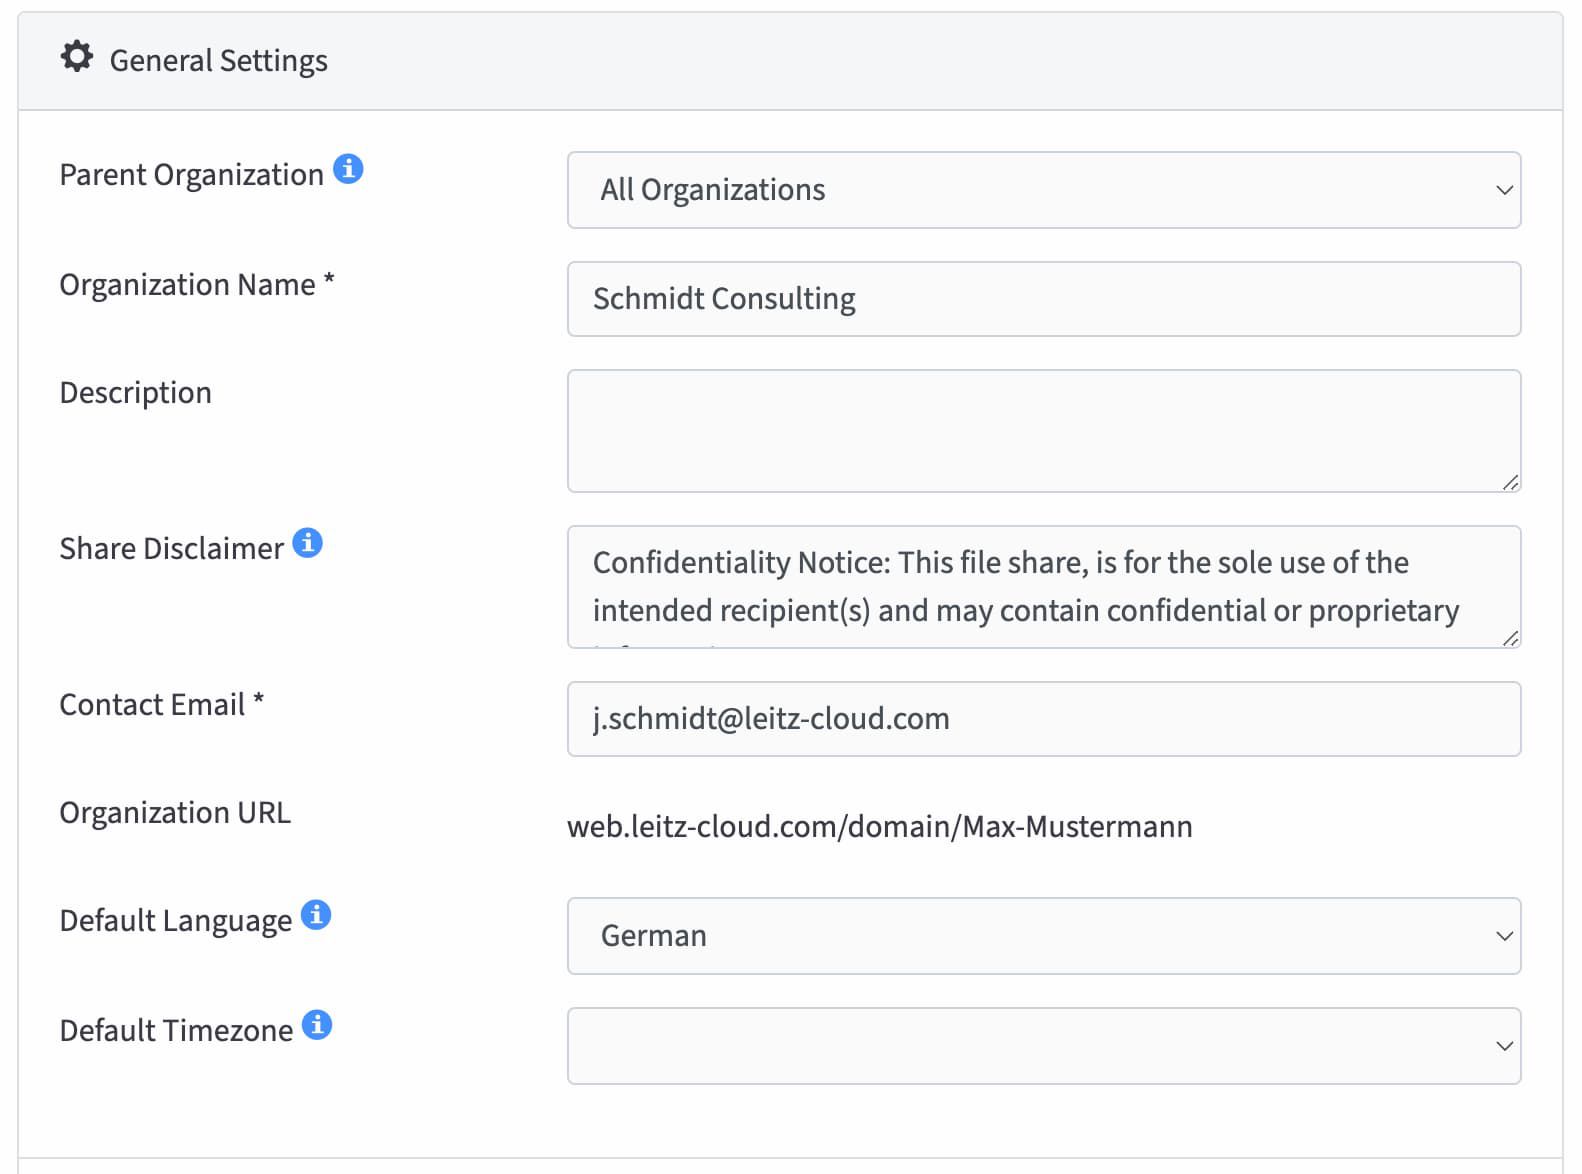Select the Contact Email input field
The height and width of the screenshot is (1174, 1582).
click(x=1043, y=719)
